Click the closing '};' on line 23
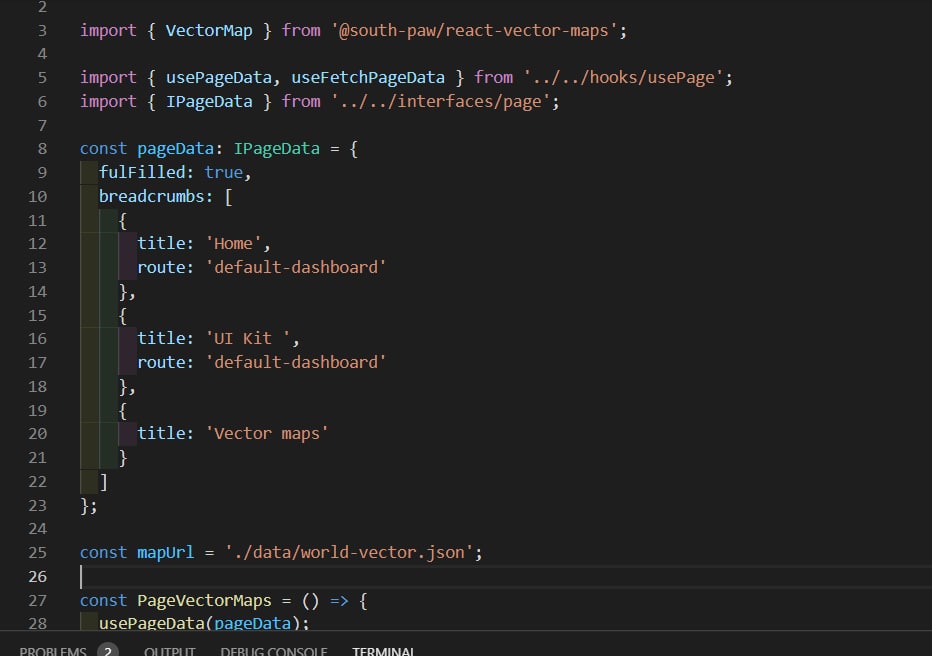 (x=89, y=506)
